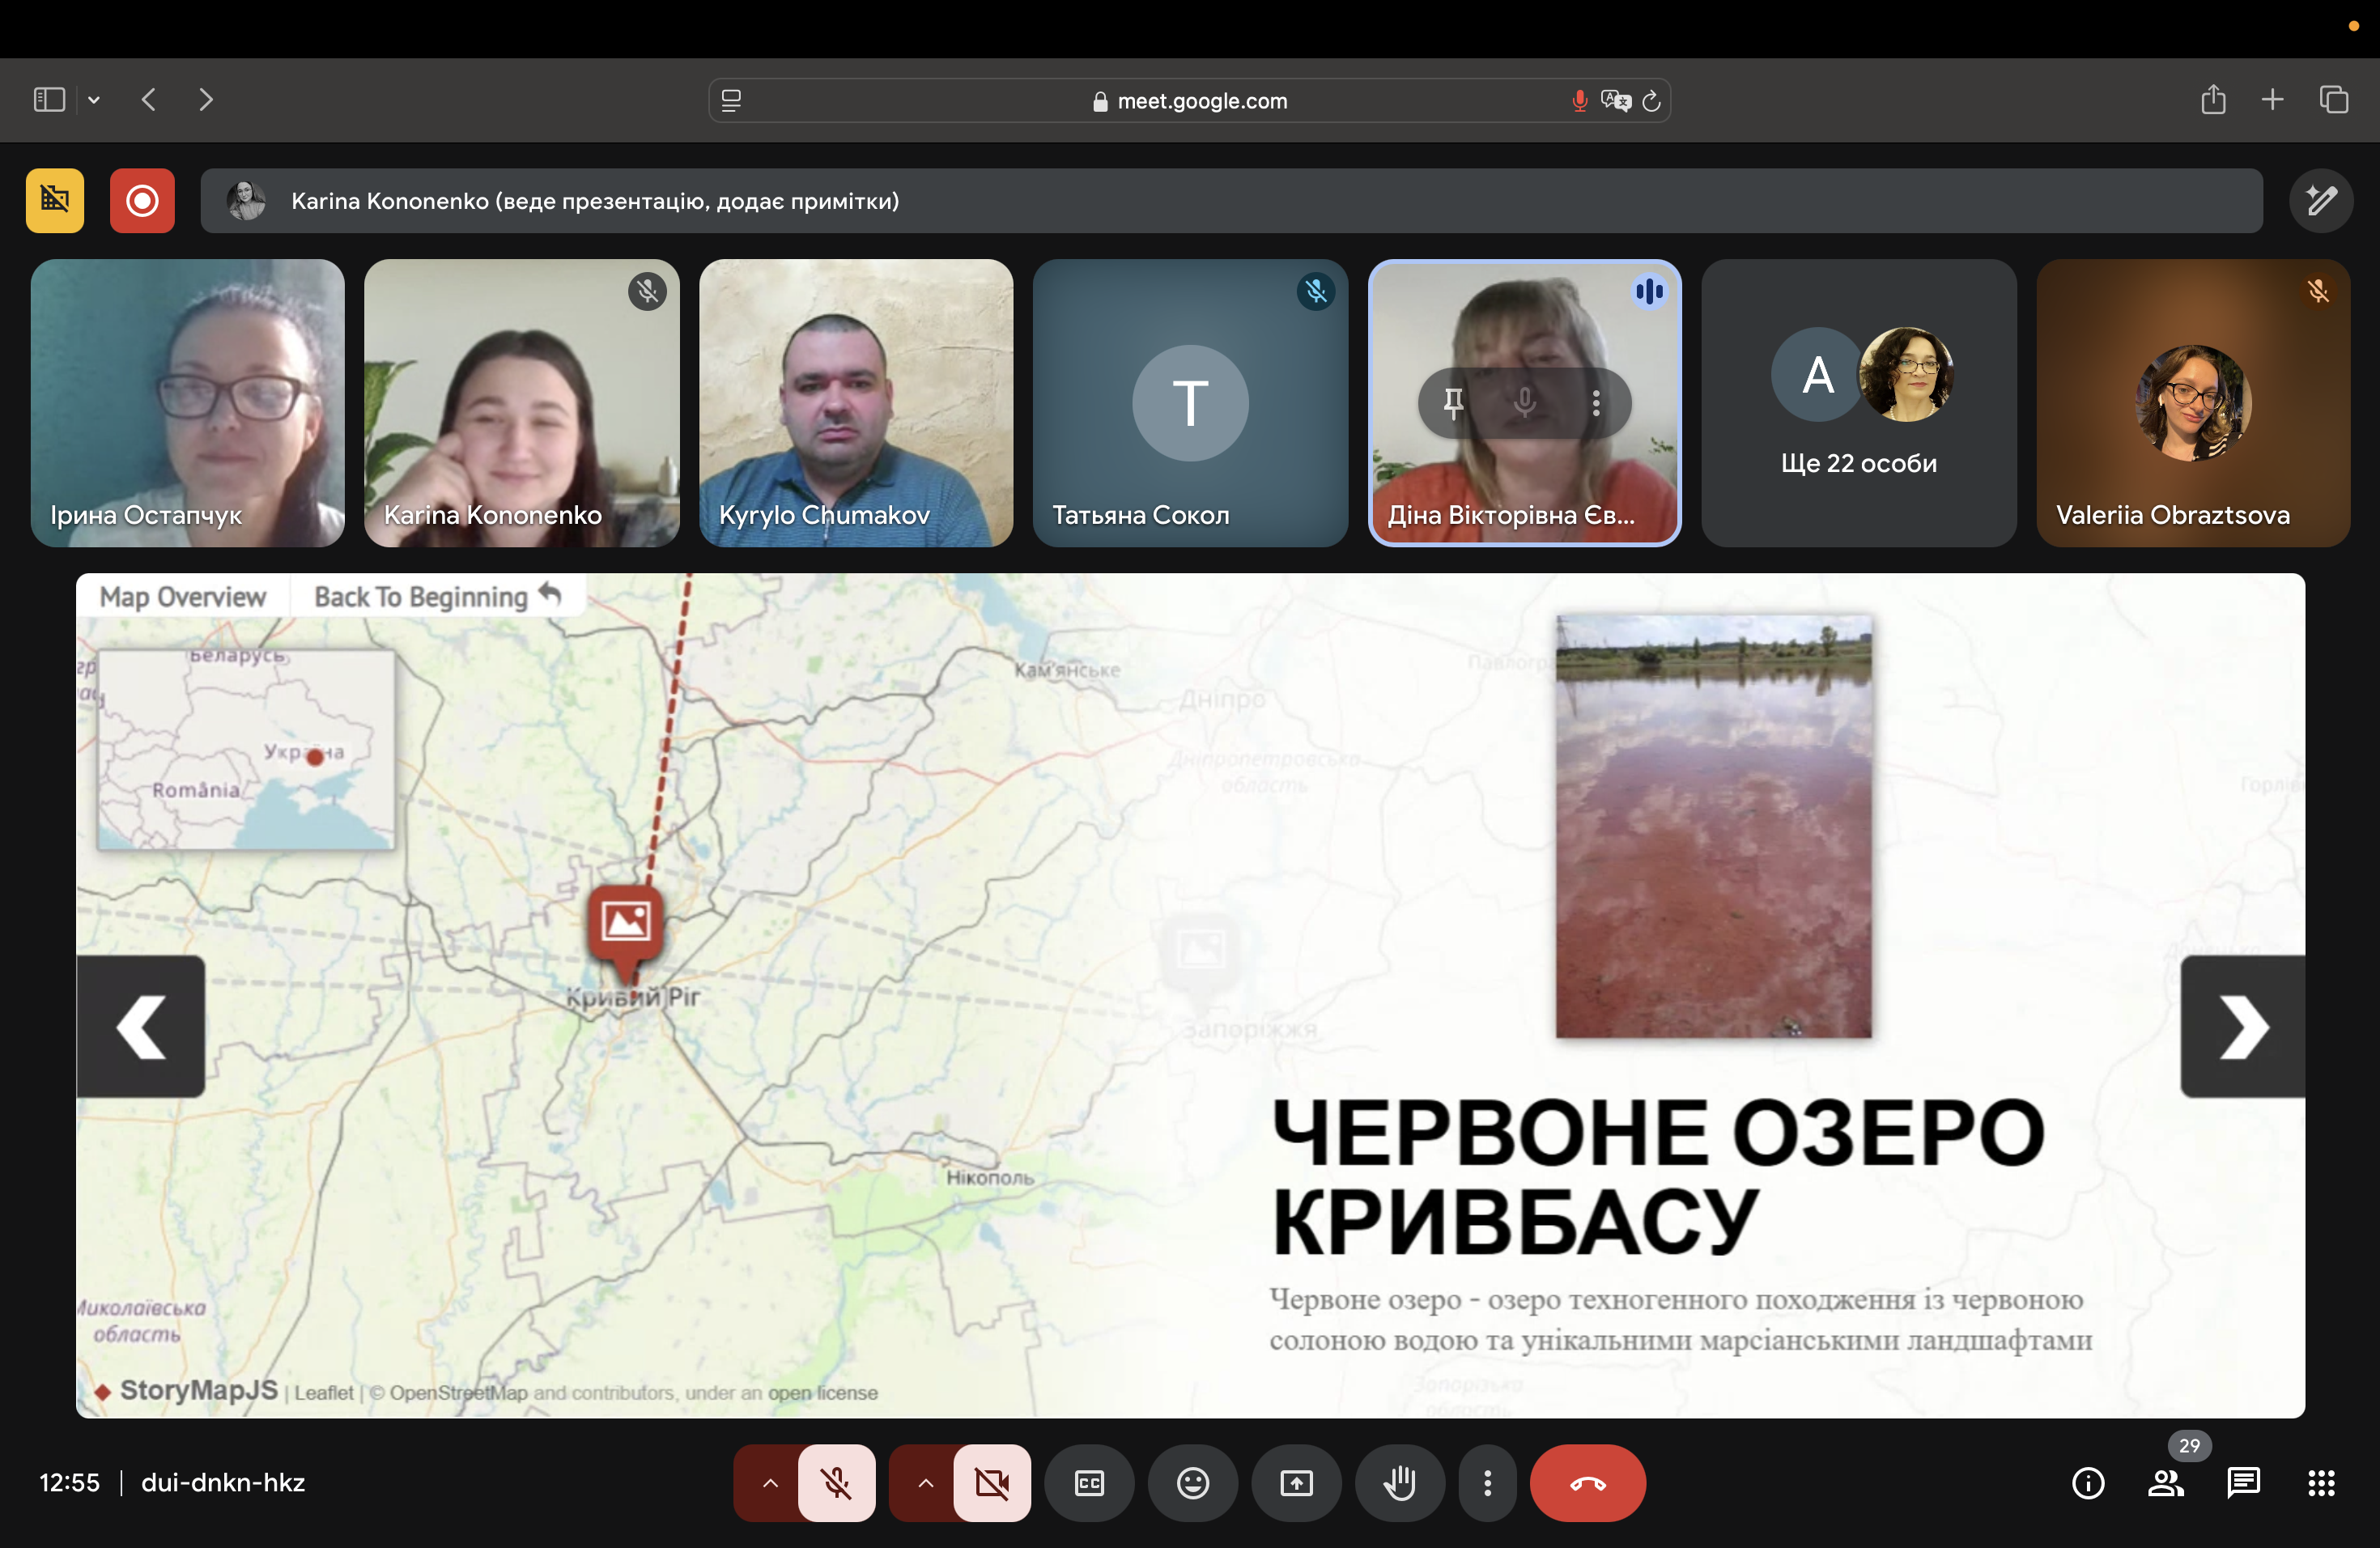Click the raise hand icon
Image resolution: width=2380 pixels, height=1548 pixels.
coord(1399,1483)
